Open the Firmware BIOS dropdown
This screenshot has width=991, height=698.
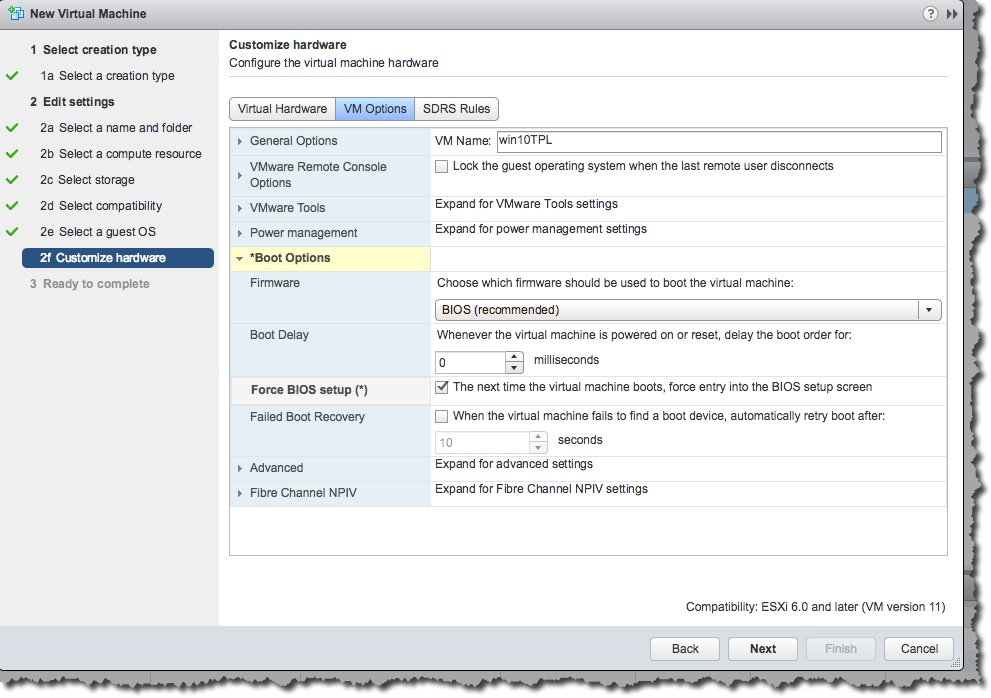click(x=929, y=310)
